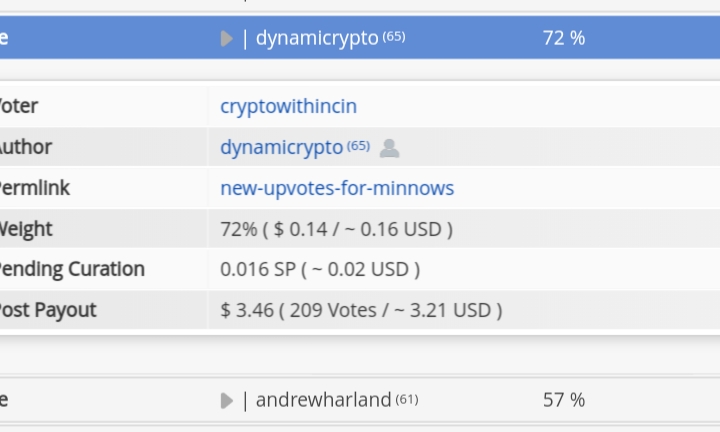Click the Post Payout label
Viewport: 720px width, 432px height.
pos(48,310)
